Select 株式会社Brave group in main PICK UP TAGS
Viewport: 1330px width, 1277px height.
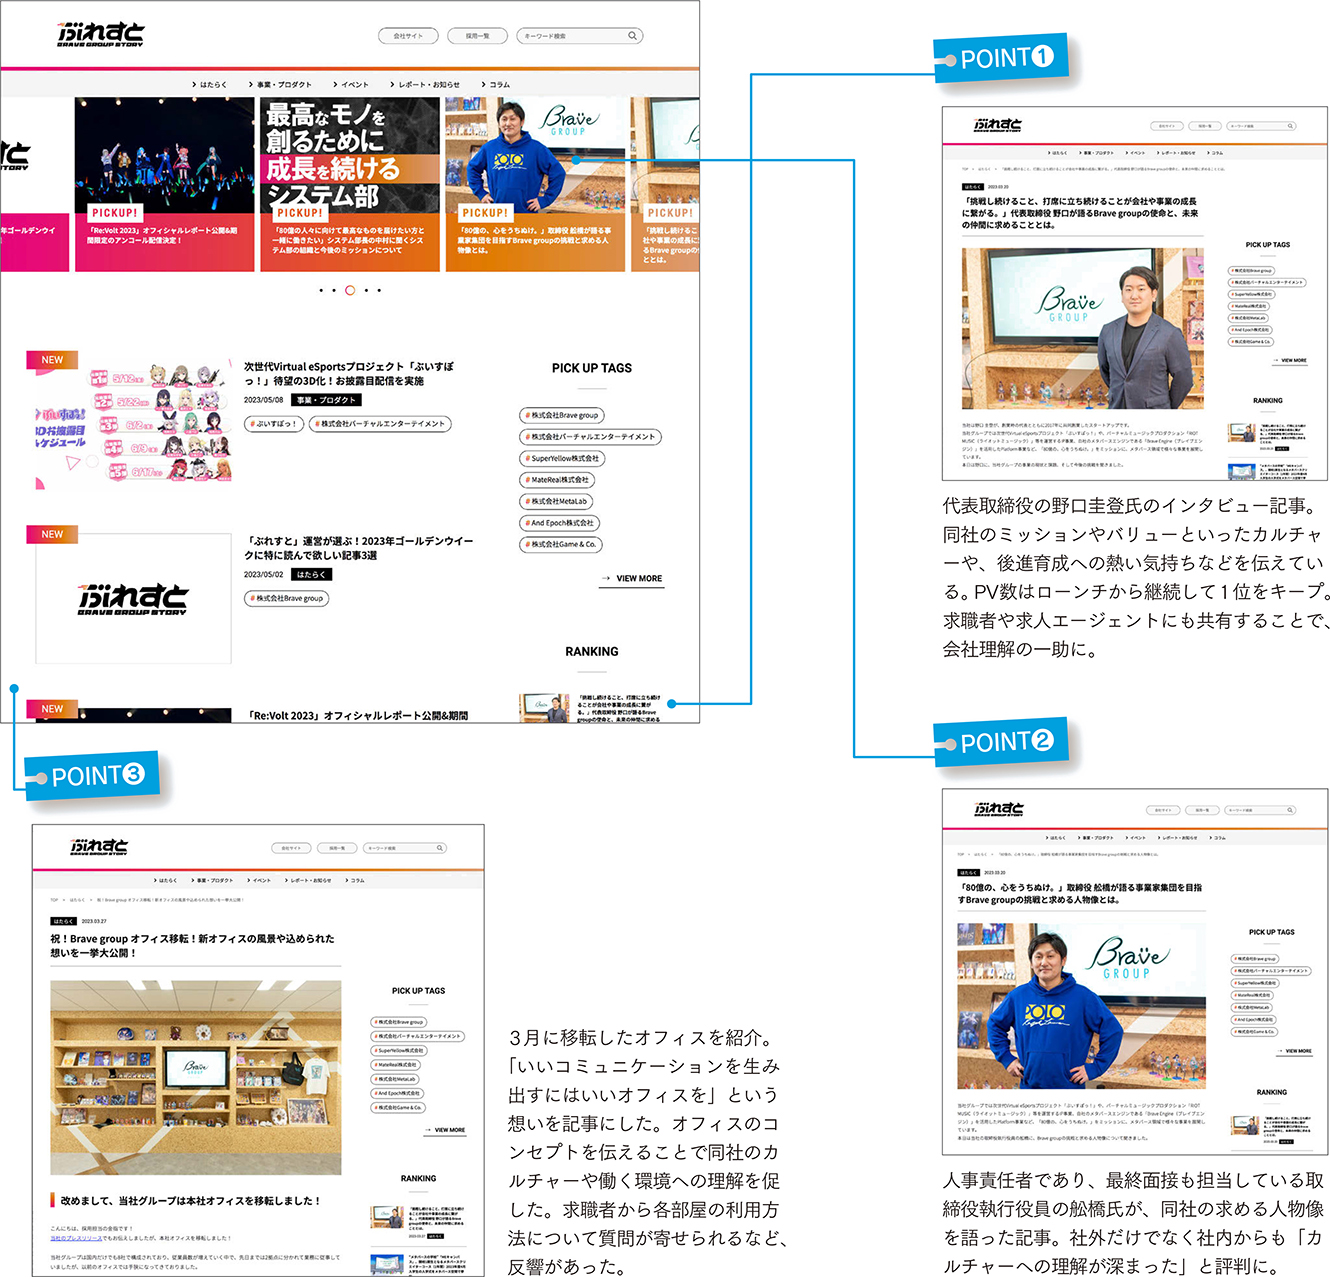tap(562, 415)
